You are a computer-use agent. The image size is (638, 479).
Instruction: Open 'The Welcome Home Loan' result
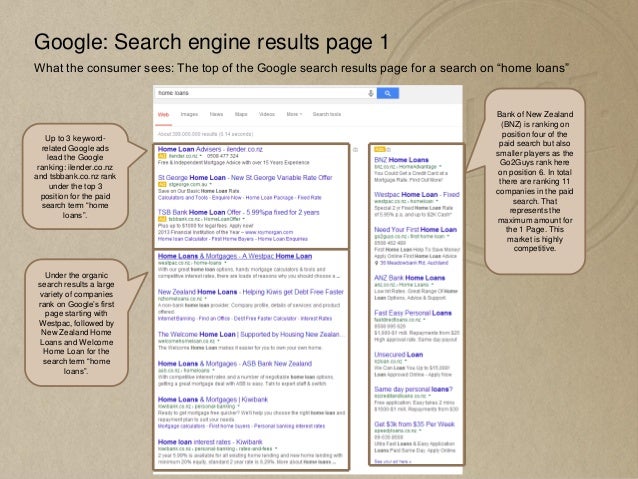coord(251,335)
